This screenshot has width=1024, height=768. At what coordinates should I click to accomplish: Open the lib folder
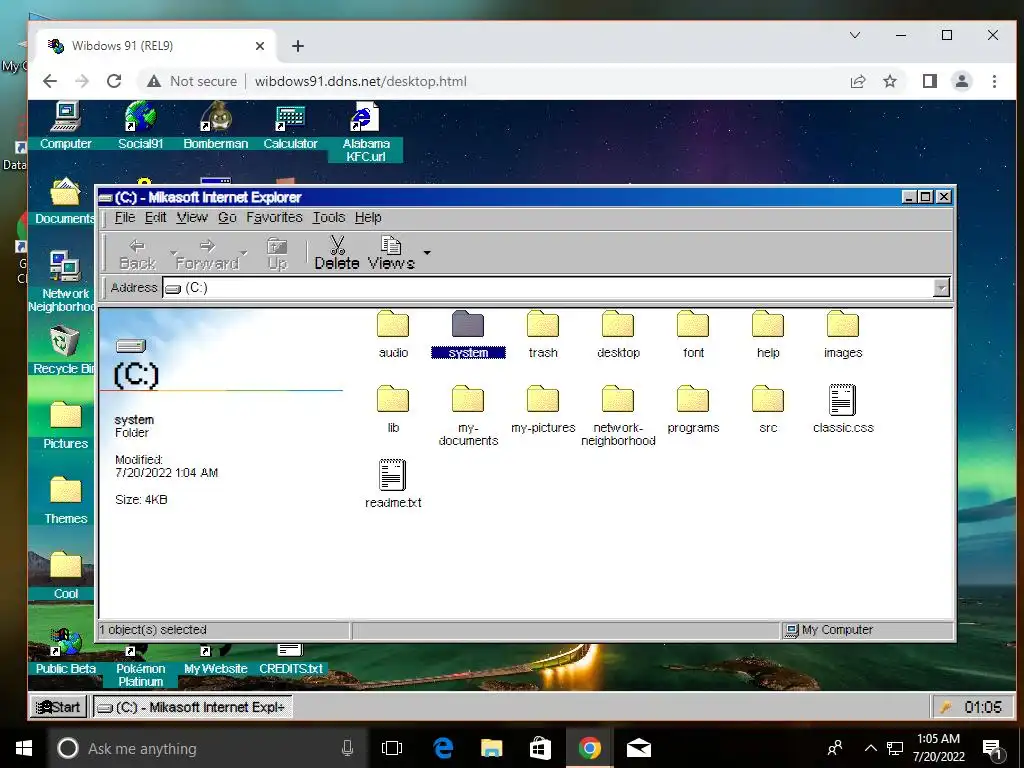pyautogui.click(x=393, y=409)
